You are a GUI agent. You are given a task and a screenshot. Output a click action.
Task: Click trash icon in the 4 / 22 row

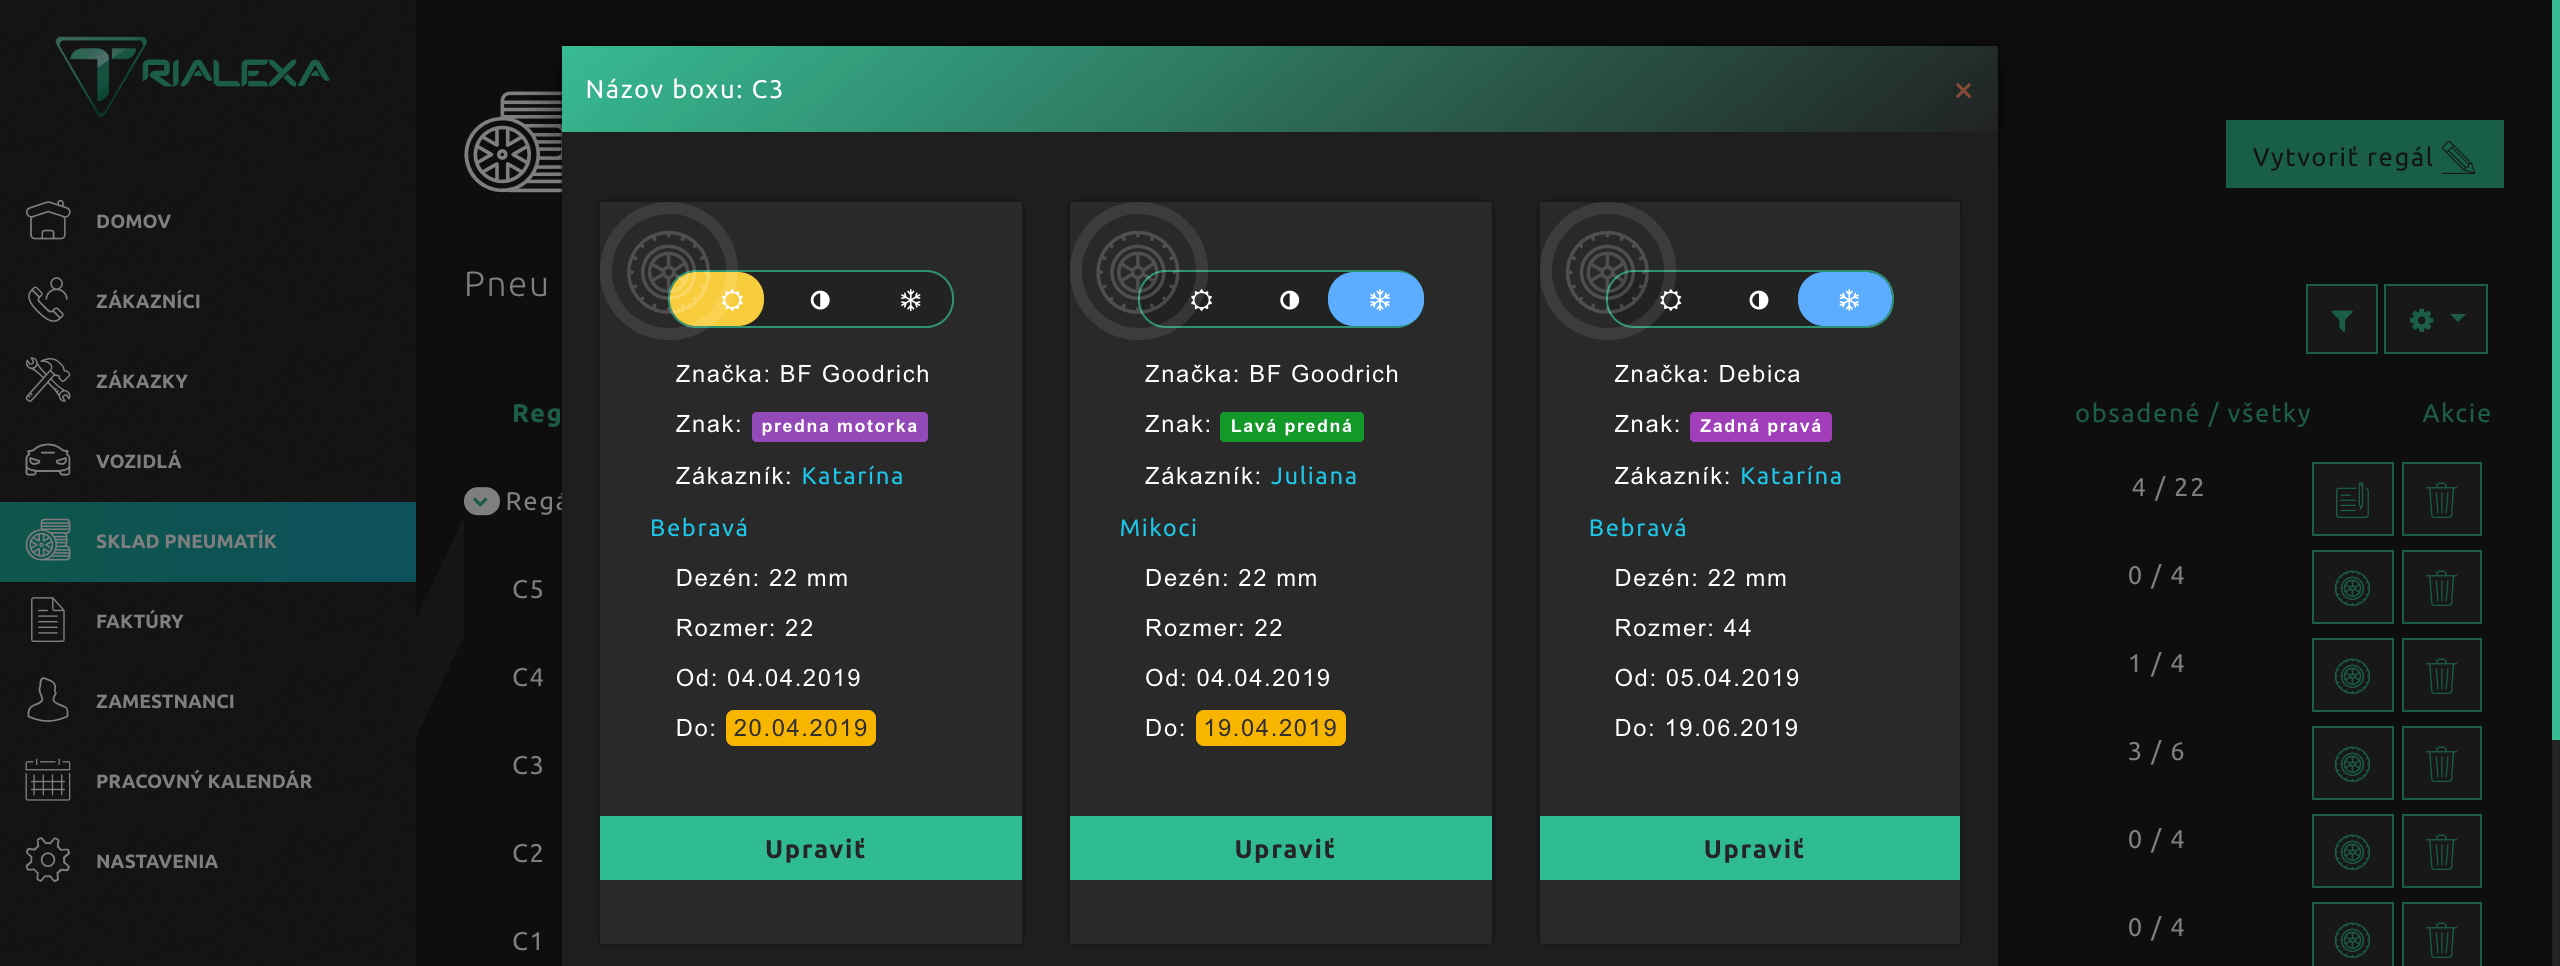coord(2441,499)
